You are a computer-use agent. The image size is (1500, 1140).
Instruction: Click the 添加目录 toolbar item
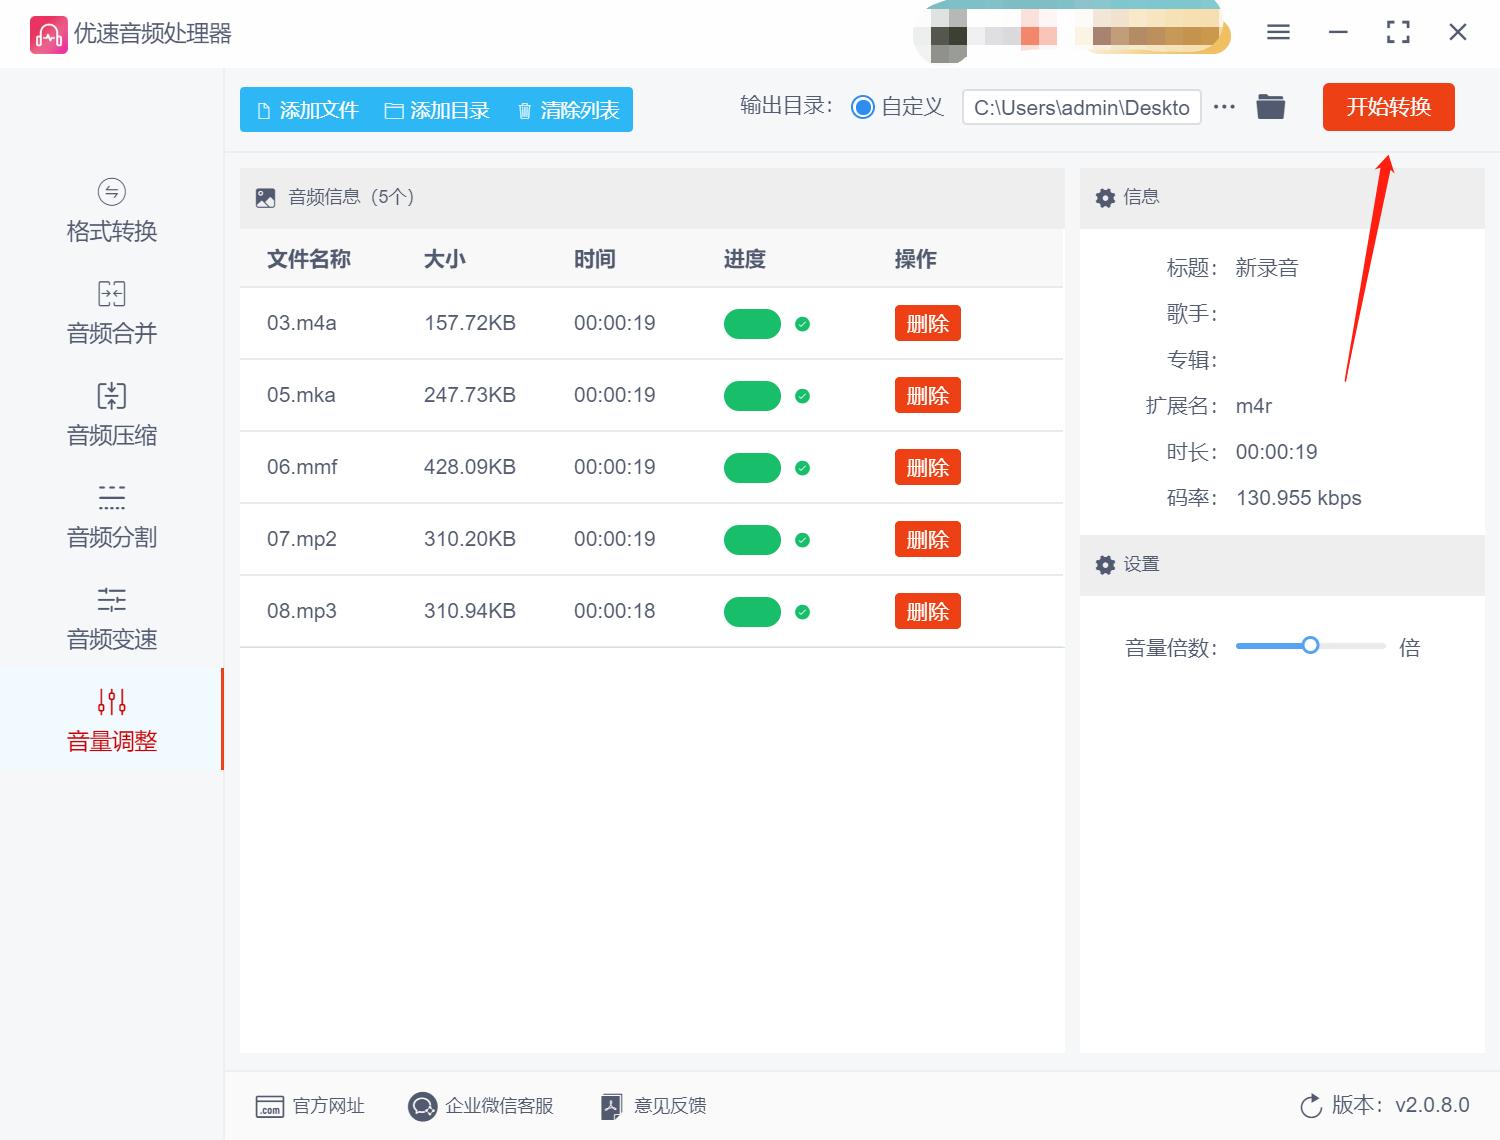pyautogui.click(x=437, y=110)
